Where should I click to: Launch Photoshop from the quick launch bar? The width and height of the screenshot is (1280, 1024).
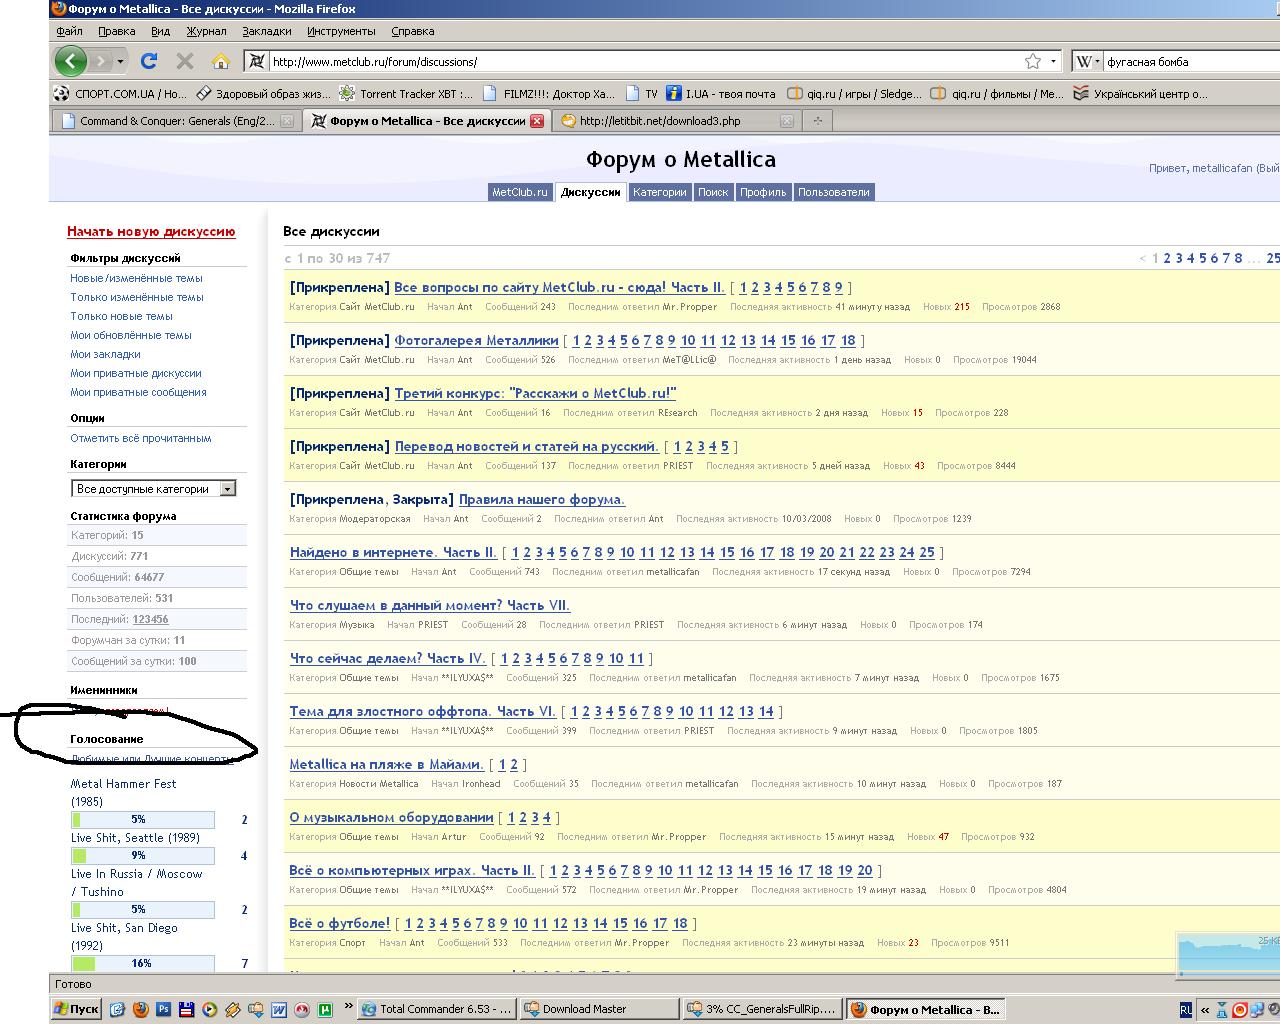[x=163, y=1009]
